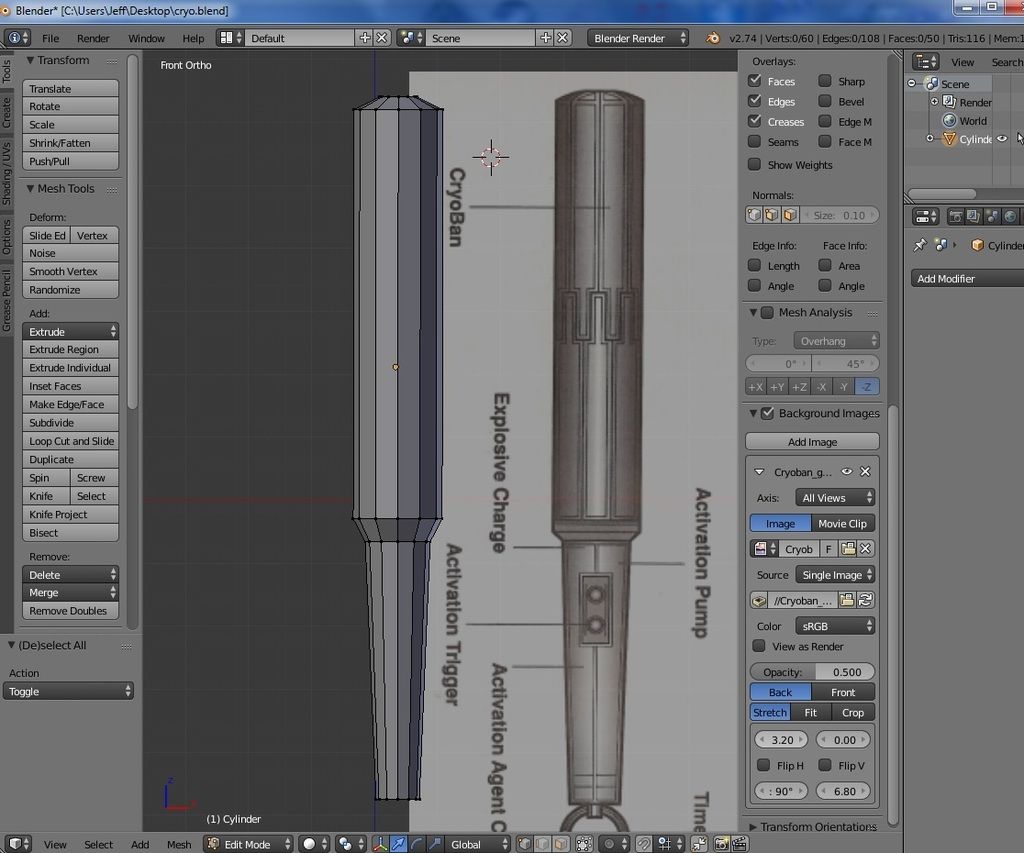The image size is (1024, 853).
Task: Click the Inset Faces button
Action: pyautogui.click(x=71, y=386)
